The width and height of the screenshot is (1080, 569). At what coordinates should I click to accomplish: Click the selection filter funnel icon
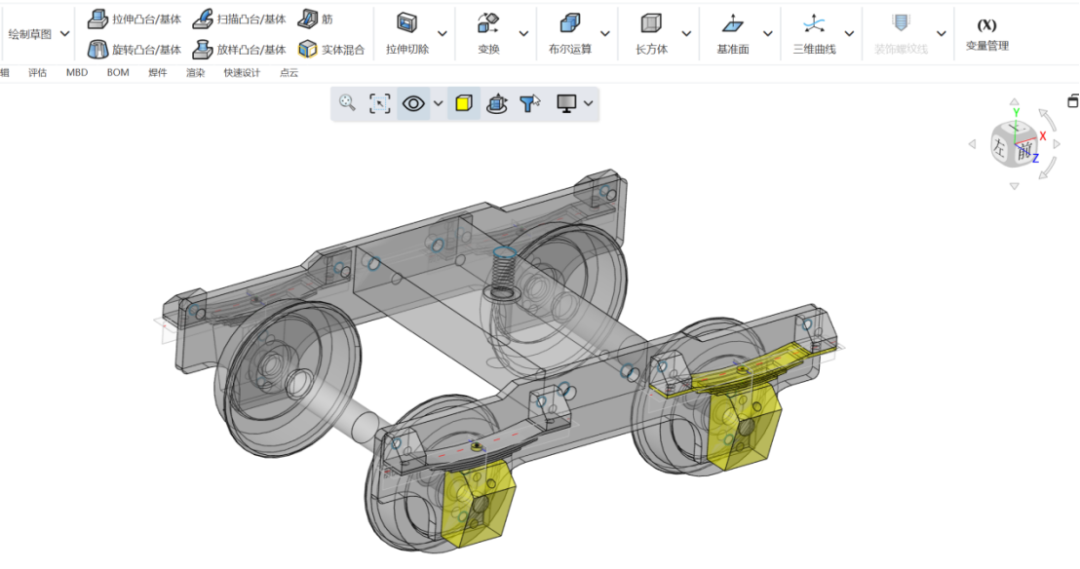(530, 103)
